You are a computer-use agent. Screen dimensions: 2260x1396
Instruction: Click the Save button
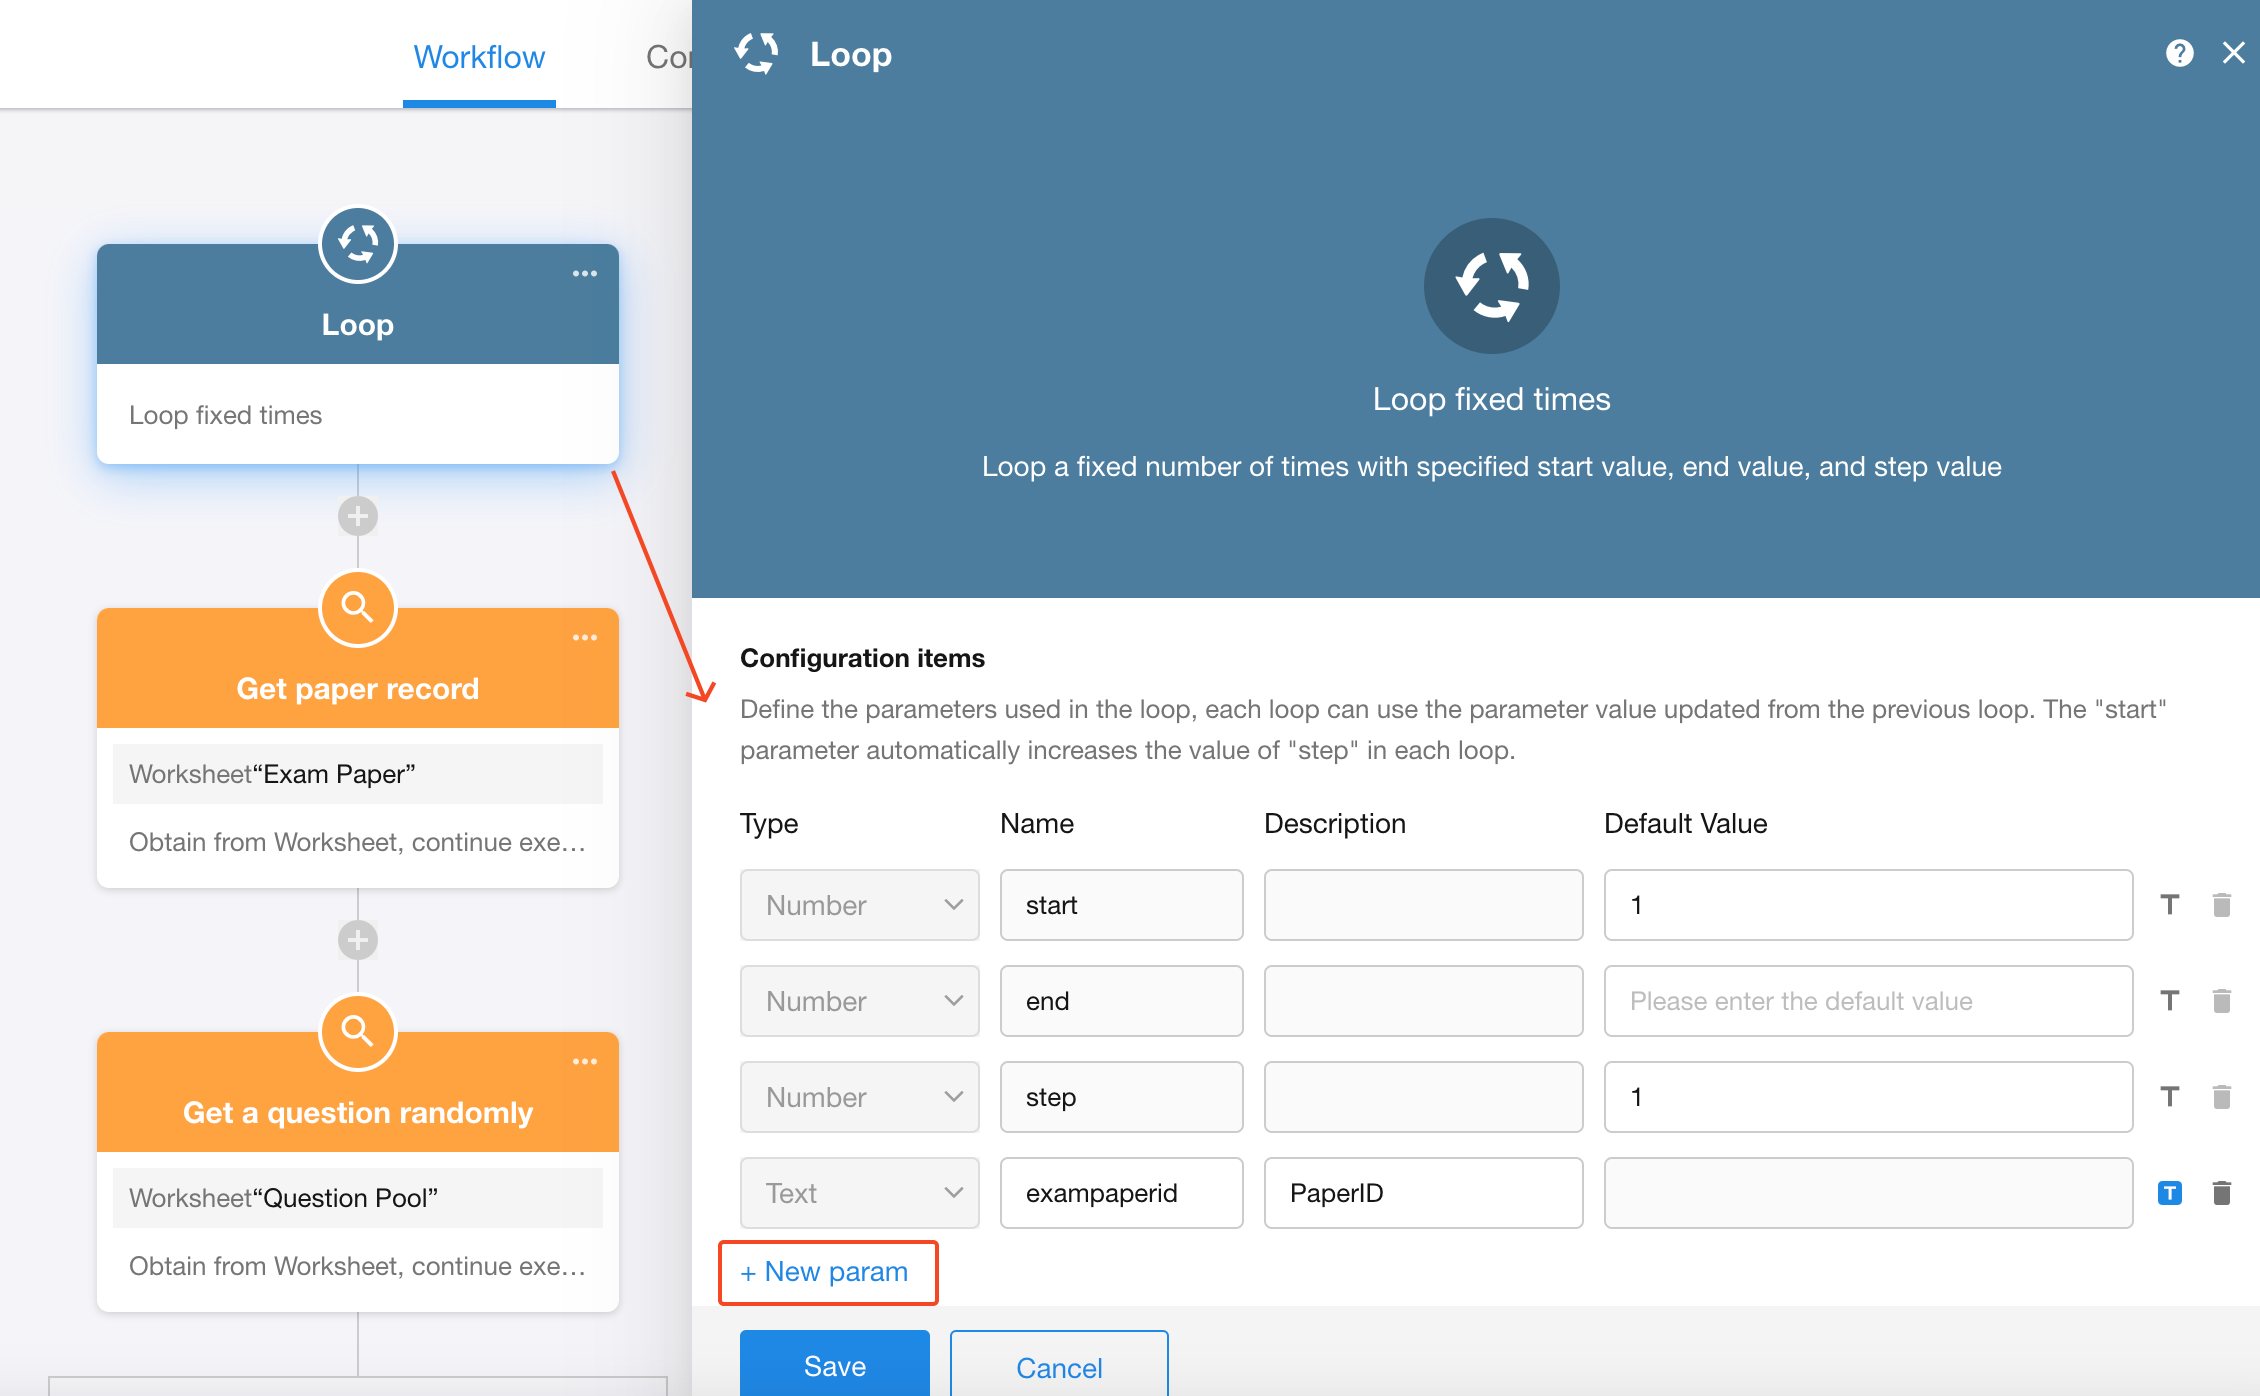pos(834,1366)
